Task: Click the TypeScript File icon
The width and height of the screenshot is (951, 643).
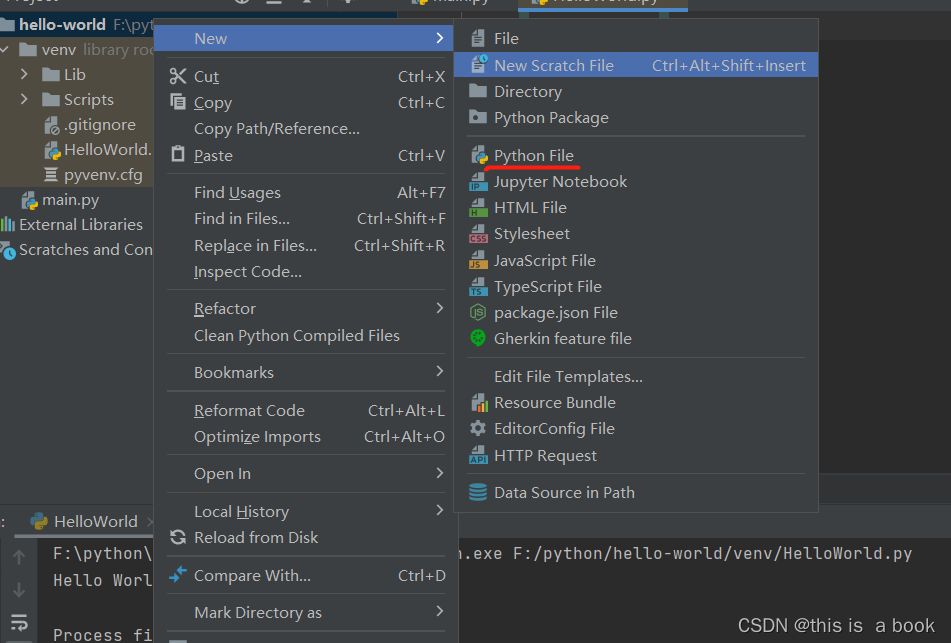Action: click(477, 285)
